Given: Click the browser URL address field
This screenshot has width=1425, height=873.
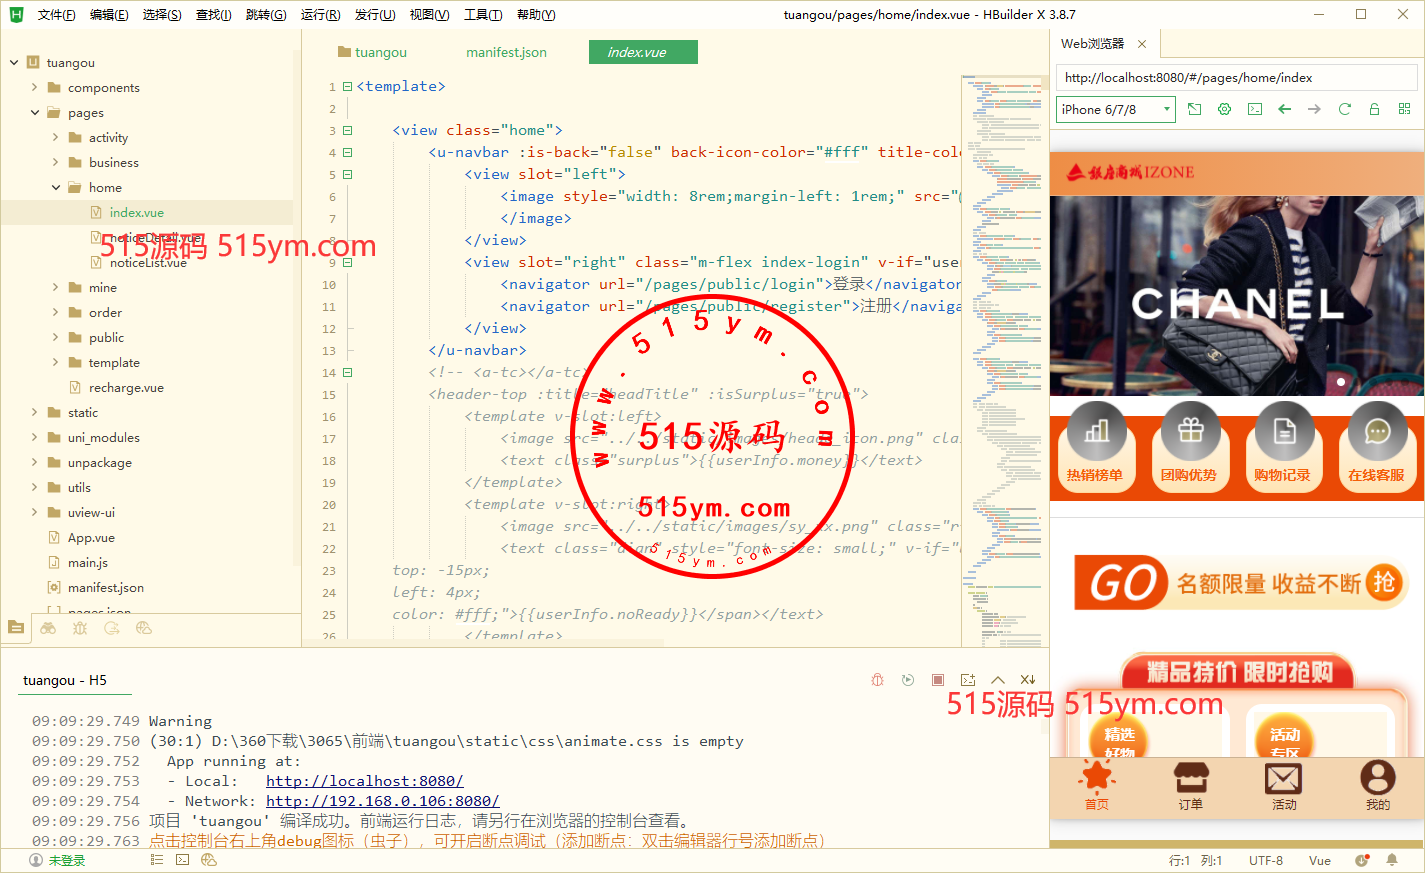Looking at the screenshot, I should 1235,78.
